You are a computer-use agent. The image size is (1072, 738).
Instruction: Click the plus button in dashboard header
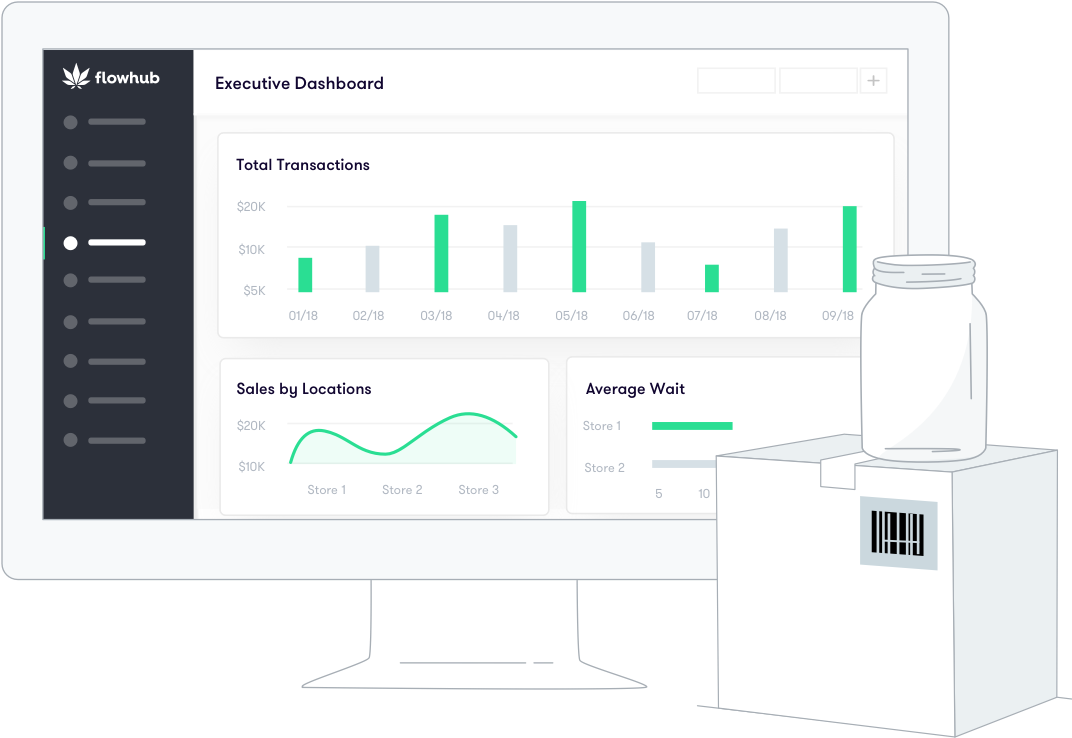coord(873,81)
